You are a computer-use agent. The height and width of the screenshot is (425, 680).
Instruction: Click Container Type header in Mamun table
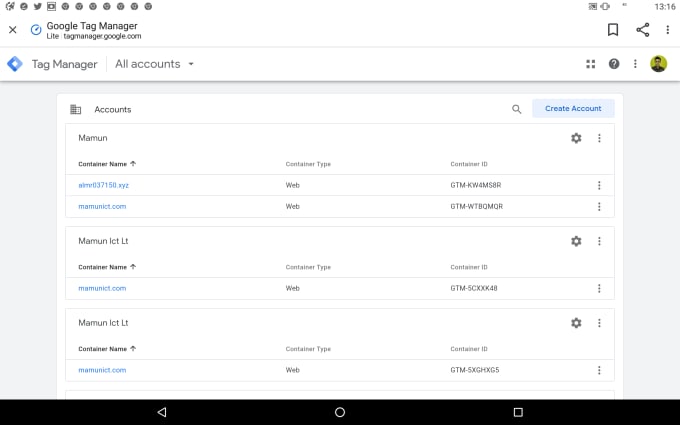(308, 164)
